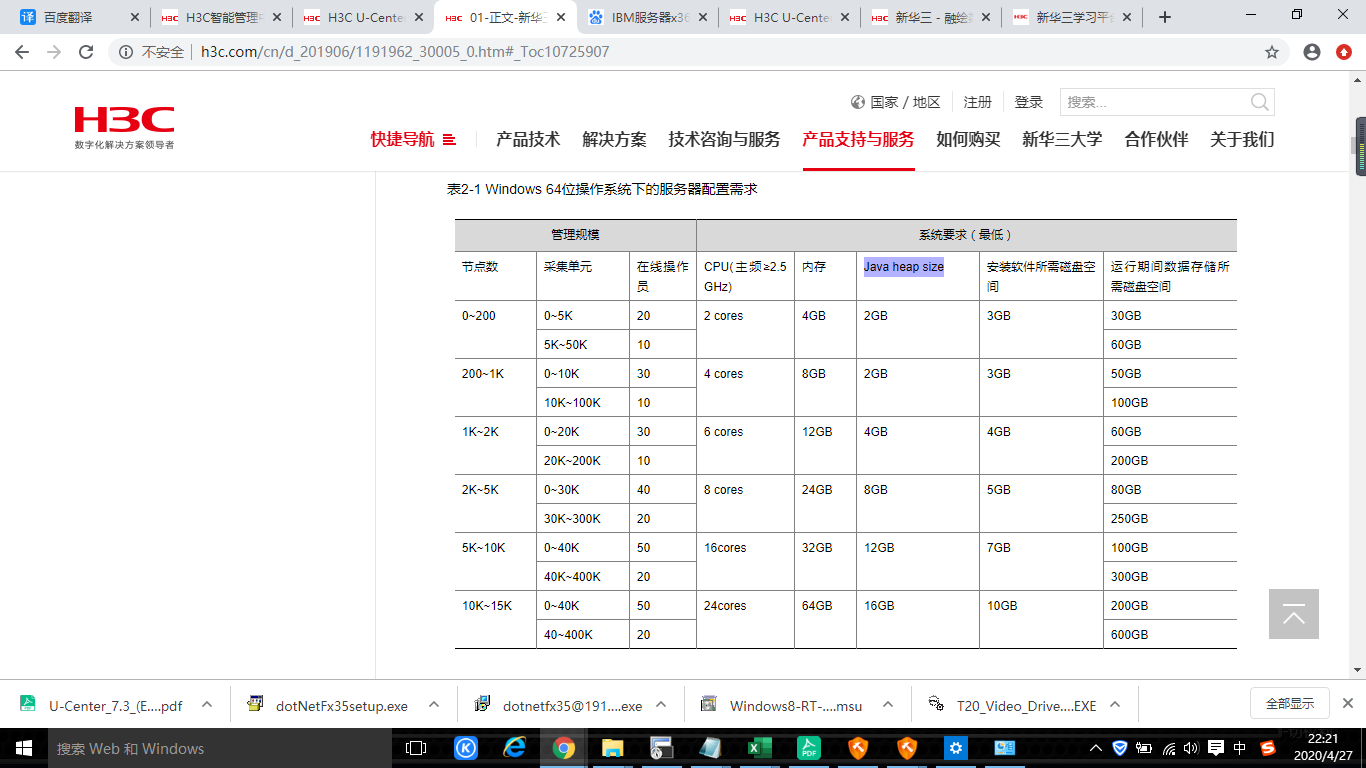The height and width of the screenshot is (768, 1366).
Task: Close the downloads bar
Action: pyautogui.click(x=1347, y=703)
